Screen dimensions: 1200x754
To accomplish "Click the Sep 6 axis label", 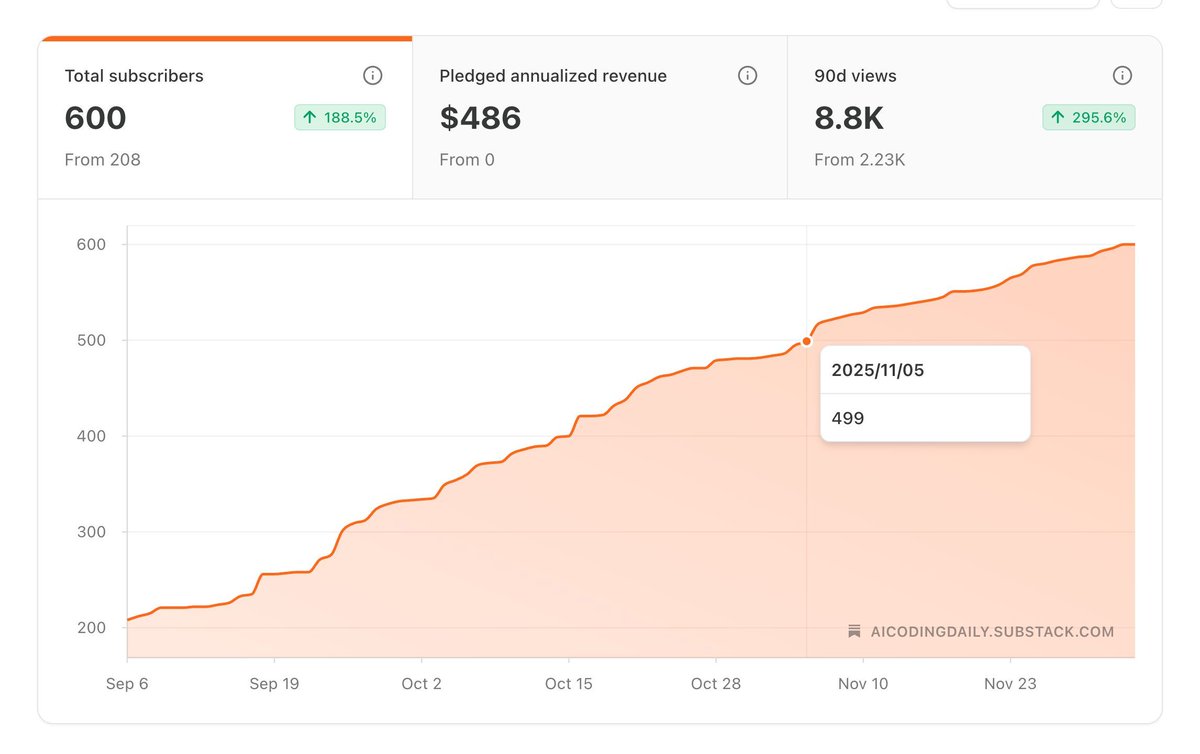I will 127,684.
